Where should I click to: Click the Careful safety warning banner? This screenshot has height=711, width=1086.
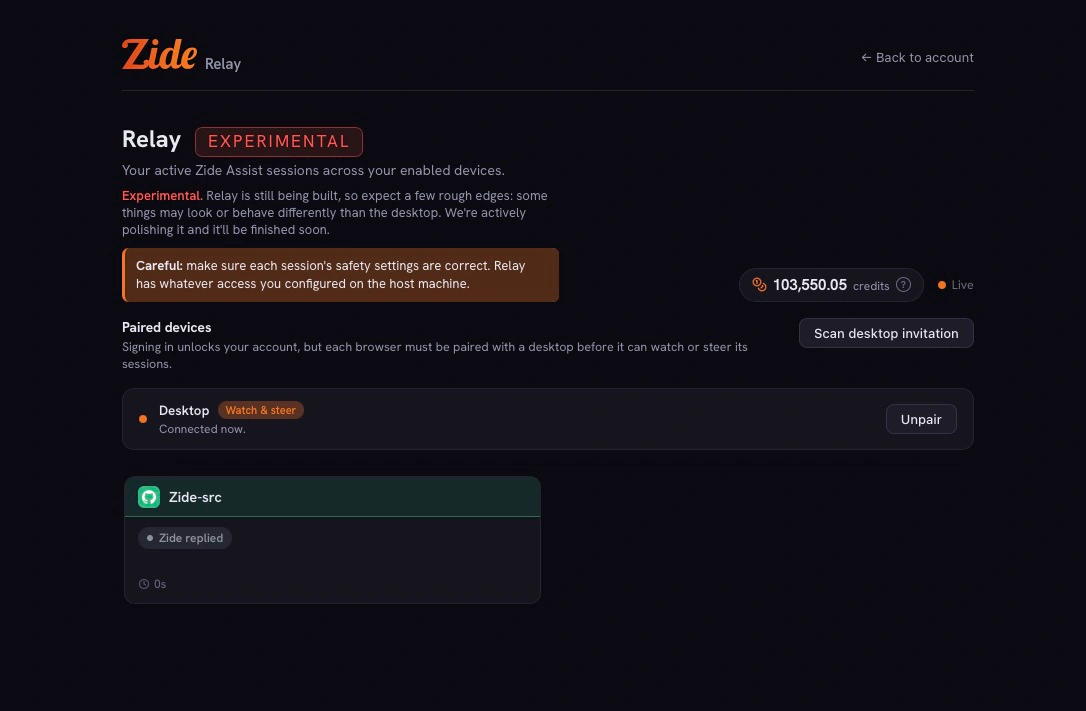point(341,275)
